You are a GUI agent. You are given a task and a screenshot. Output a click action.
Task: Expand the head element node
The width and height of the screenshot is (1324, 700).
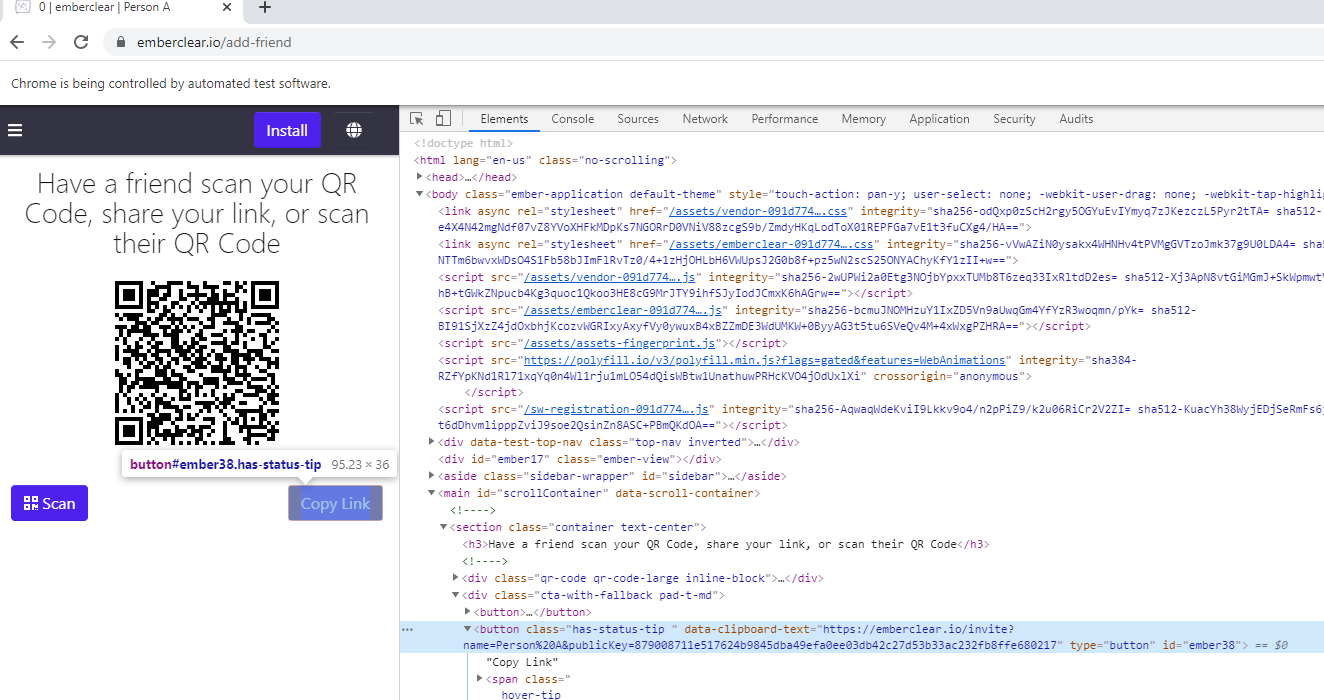pyautogui.click(x=420, y=177)
